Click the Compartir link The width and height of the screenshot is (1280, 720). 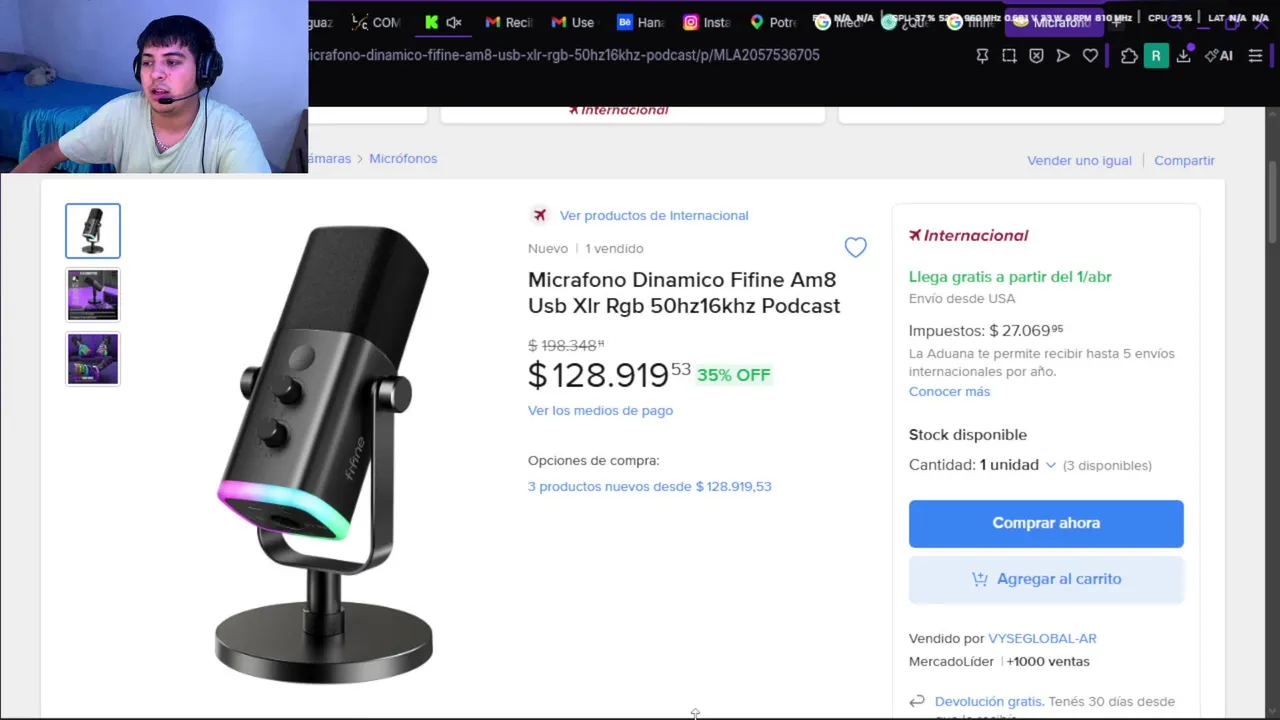click(x=1184, y=160)
